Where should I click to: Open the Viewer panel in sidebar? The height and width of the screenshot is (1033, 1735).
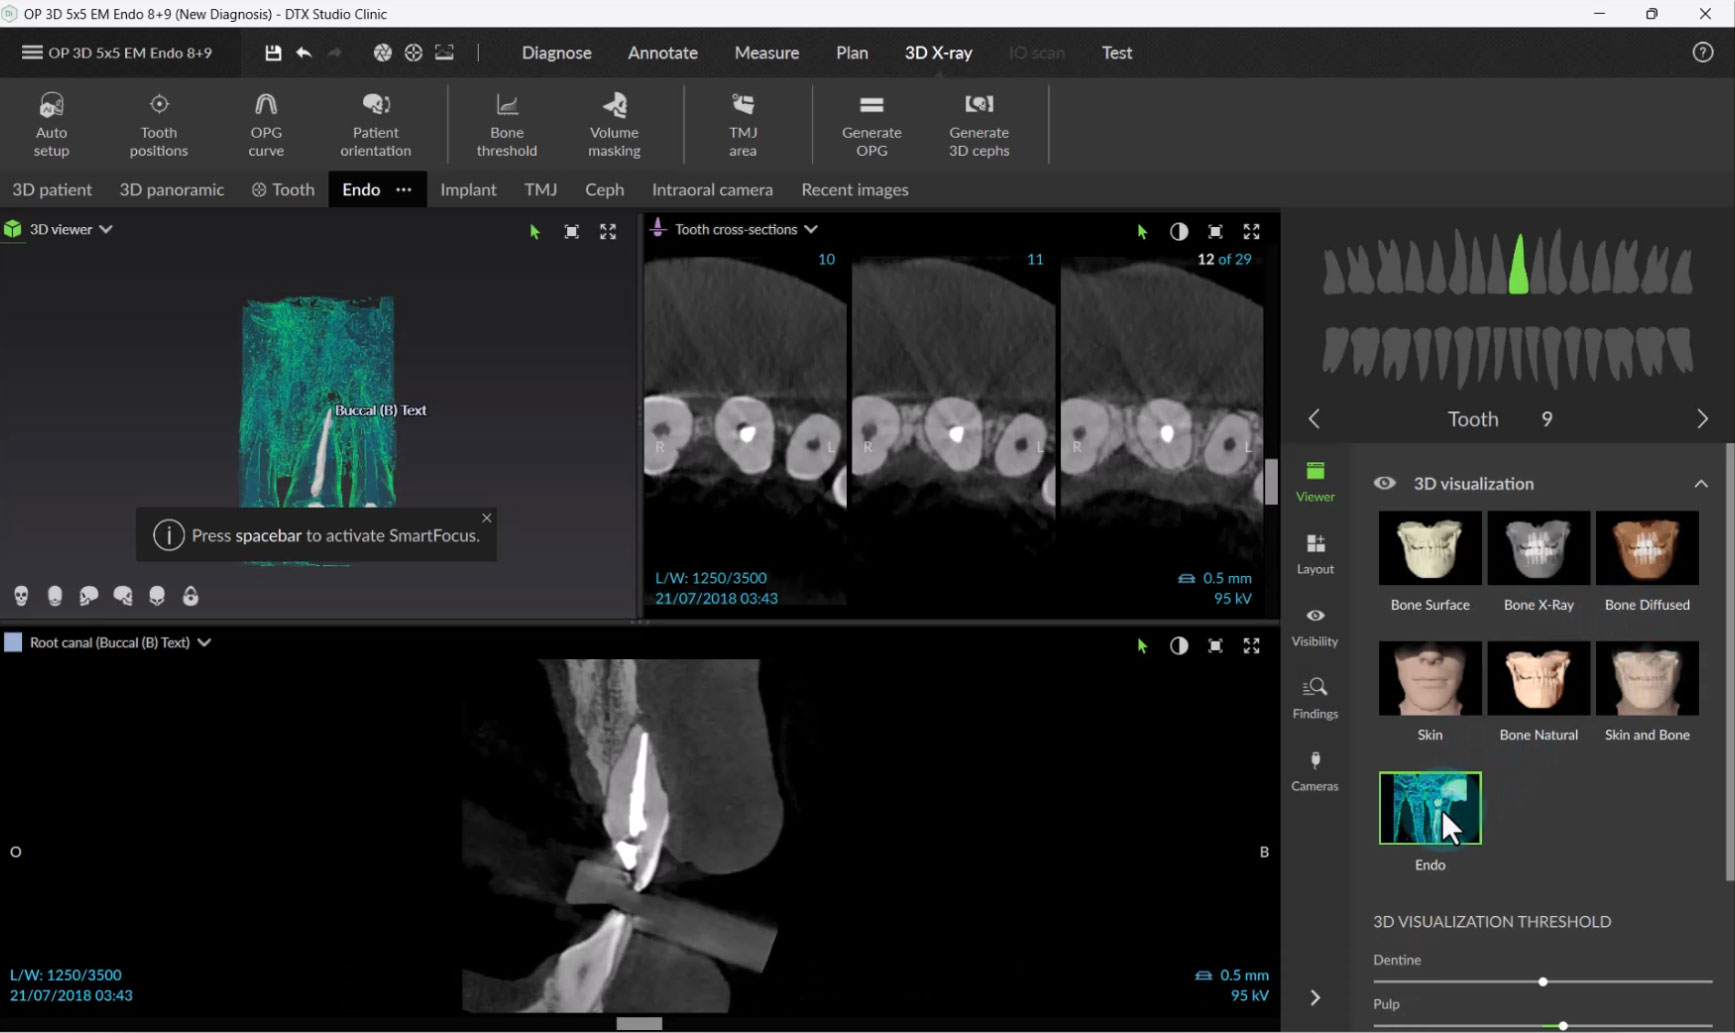tap(1315, 481)
